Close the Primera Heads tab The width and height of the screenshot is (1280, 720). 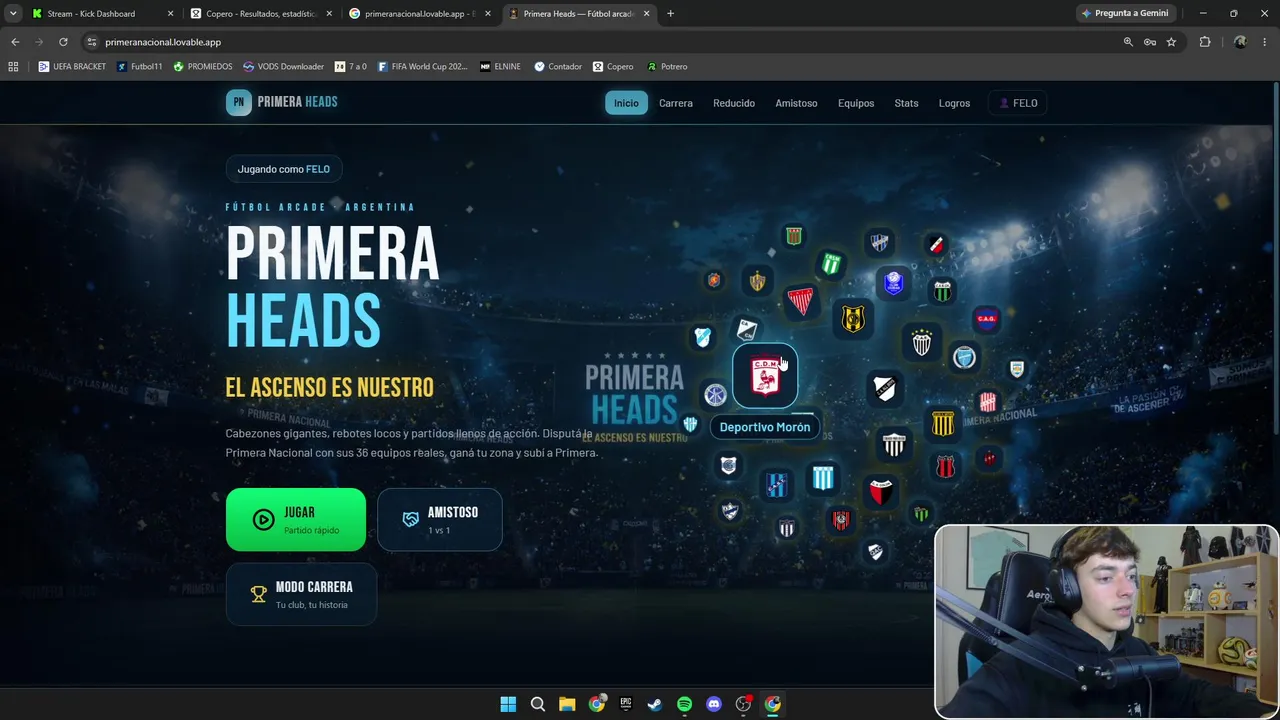click(647, 14)
